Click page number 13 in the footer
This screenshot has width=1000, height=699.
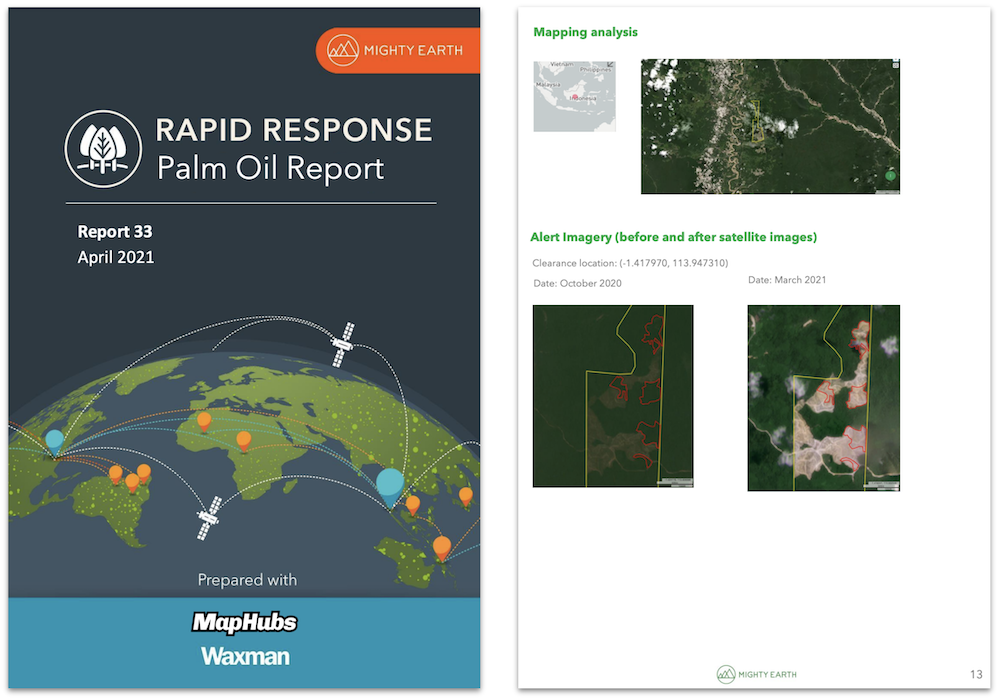click(976, 674)
